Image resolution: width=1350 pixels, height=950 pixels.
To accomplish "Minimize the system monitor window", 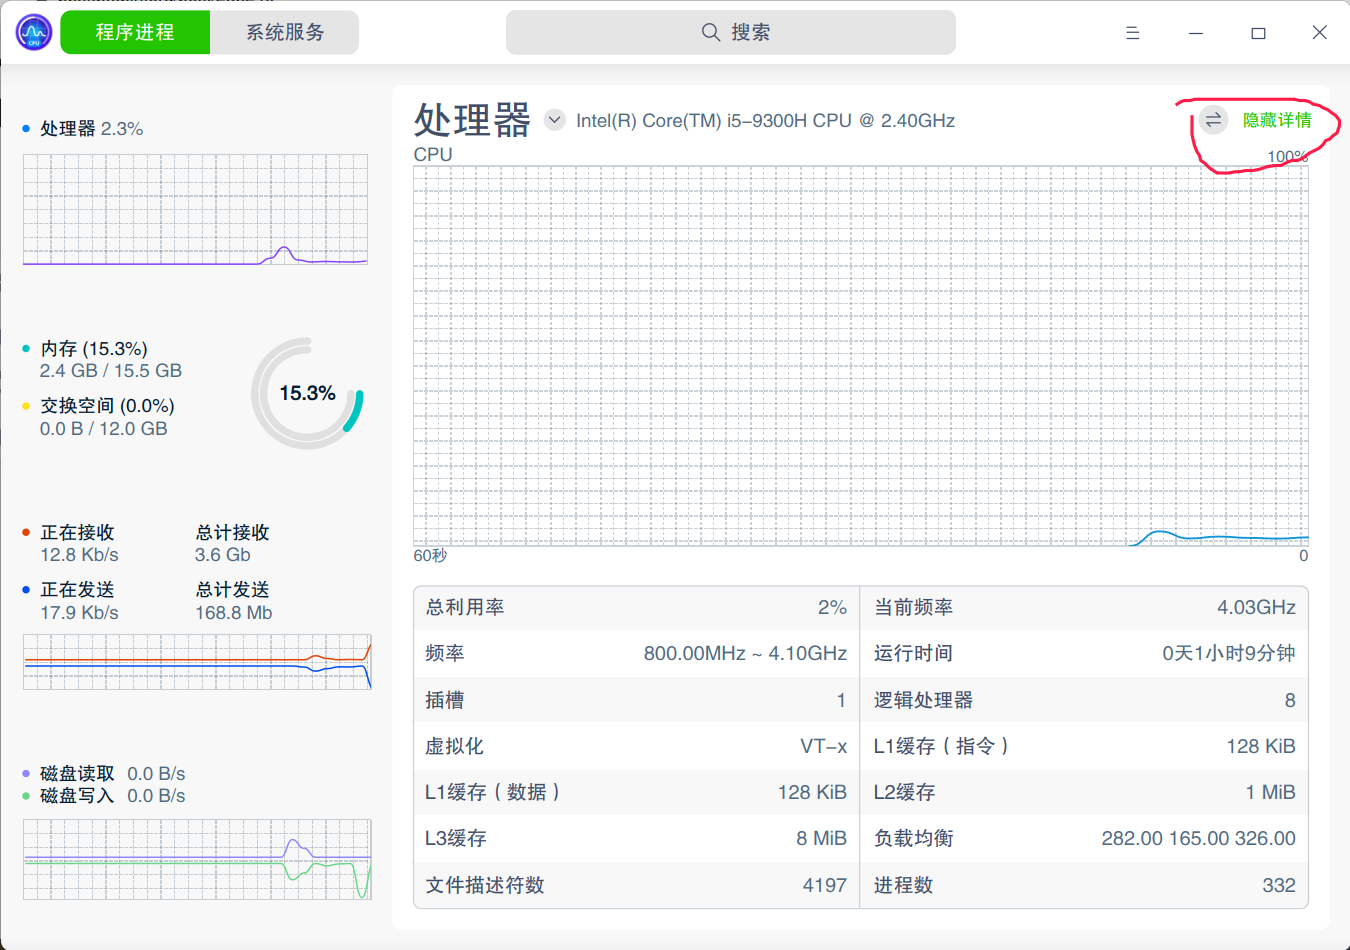I will (x=1195, y=33).
